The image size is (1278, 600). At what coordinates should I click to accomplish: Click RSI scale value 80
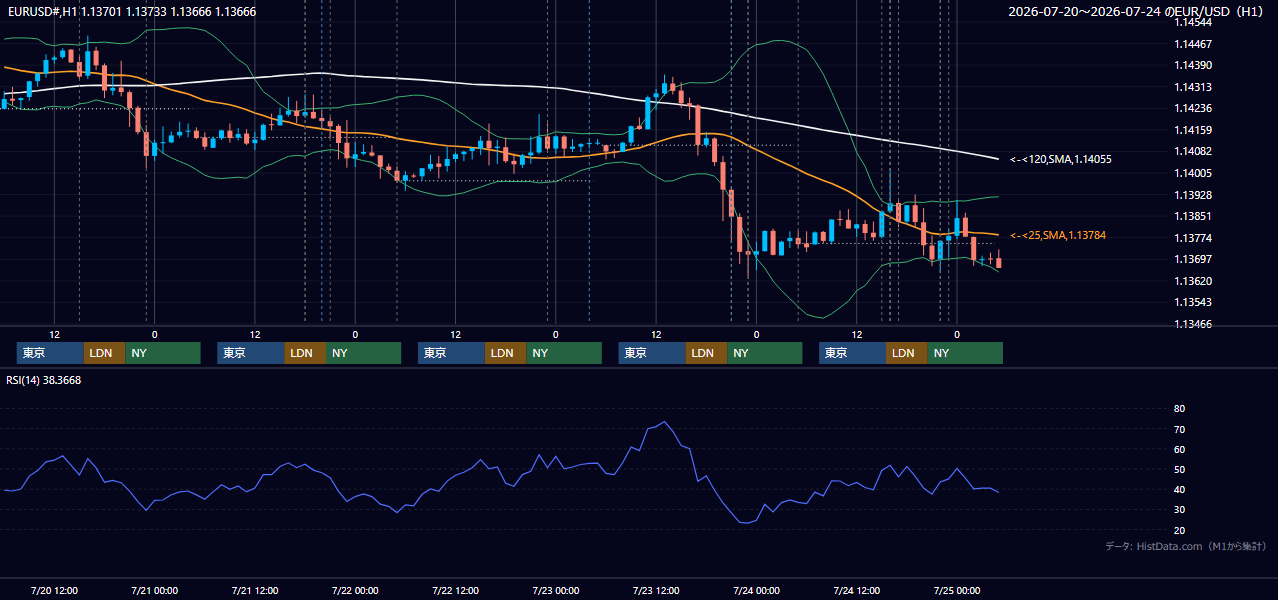click(x=1179, y=409)
